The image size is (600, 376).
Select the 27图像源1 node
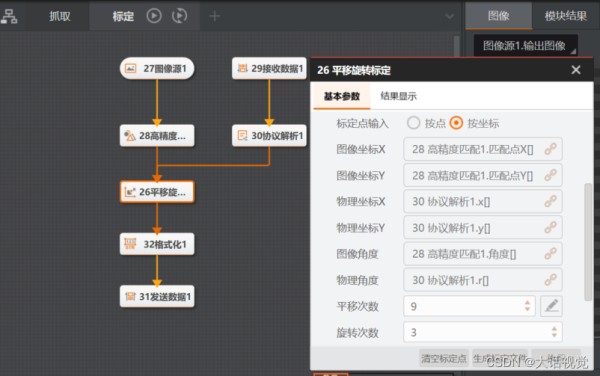(x=157, y=68)
